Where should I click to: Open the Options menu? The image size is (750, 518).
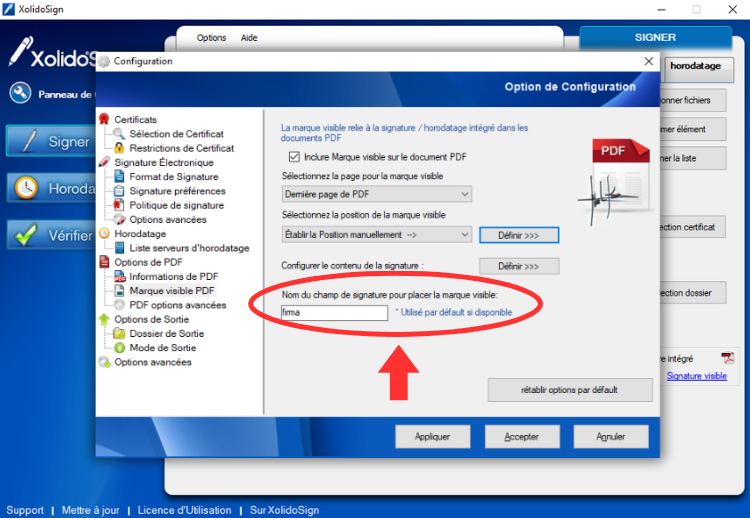coord(211,38)
